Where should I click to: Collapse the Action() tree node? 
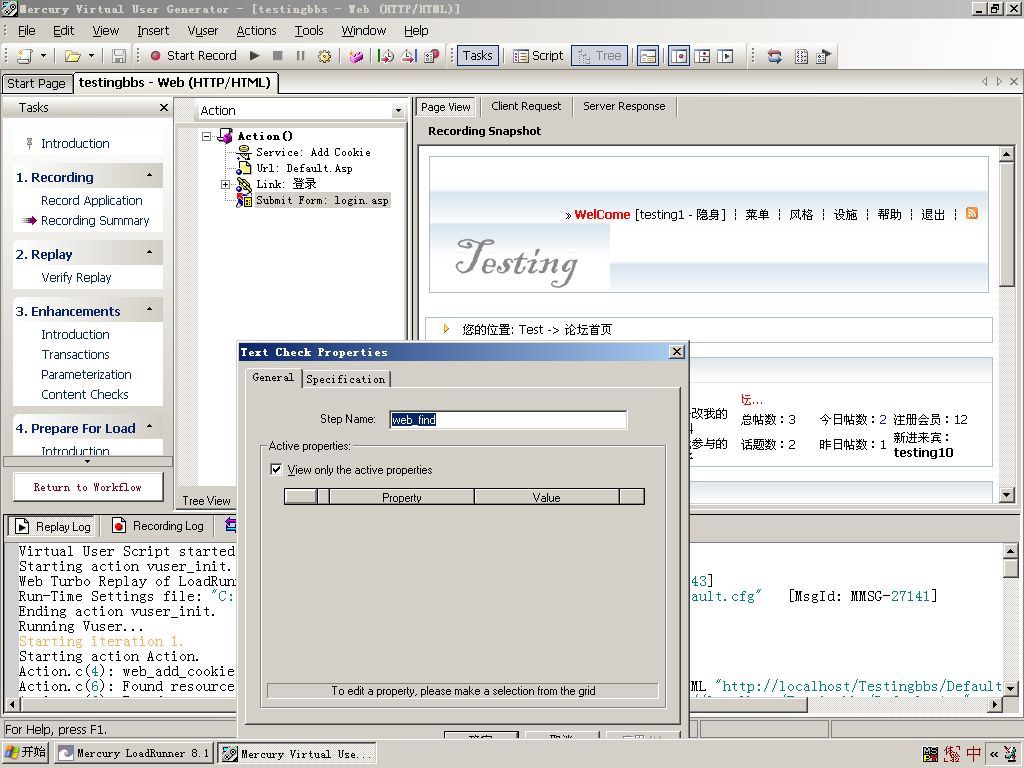[x=207, y=136]
